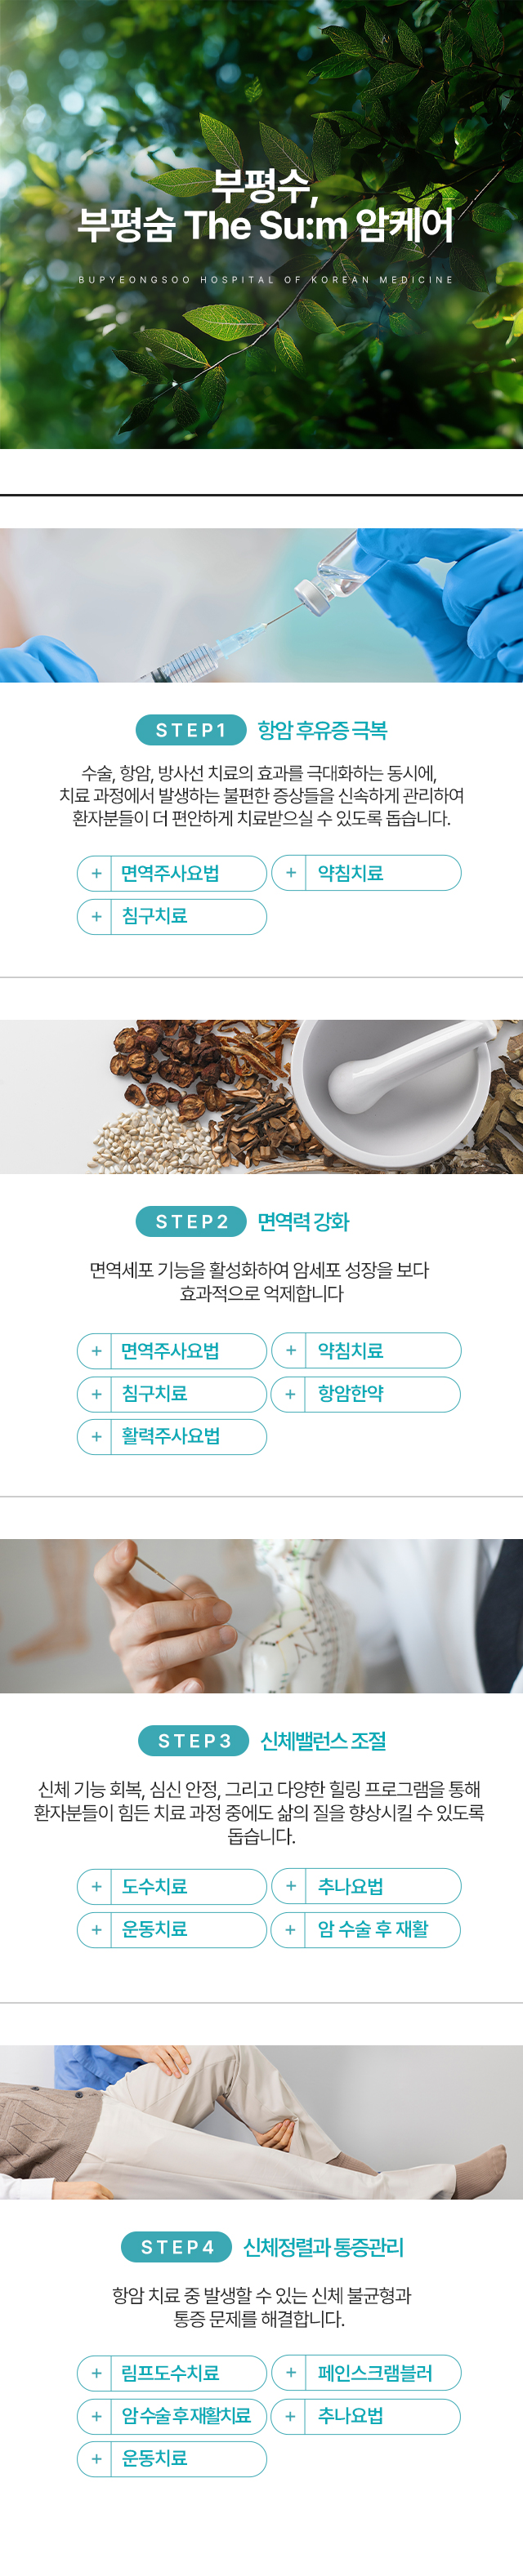Expand 약침치료 under STEP2
The width and height of the screenshot is (523, 2576).
(366, 1351)
